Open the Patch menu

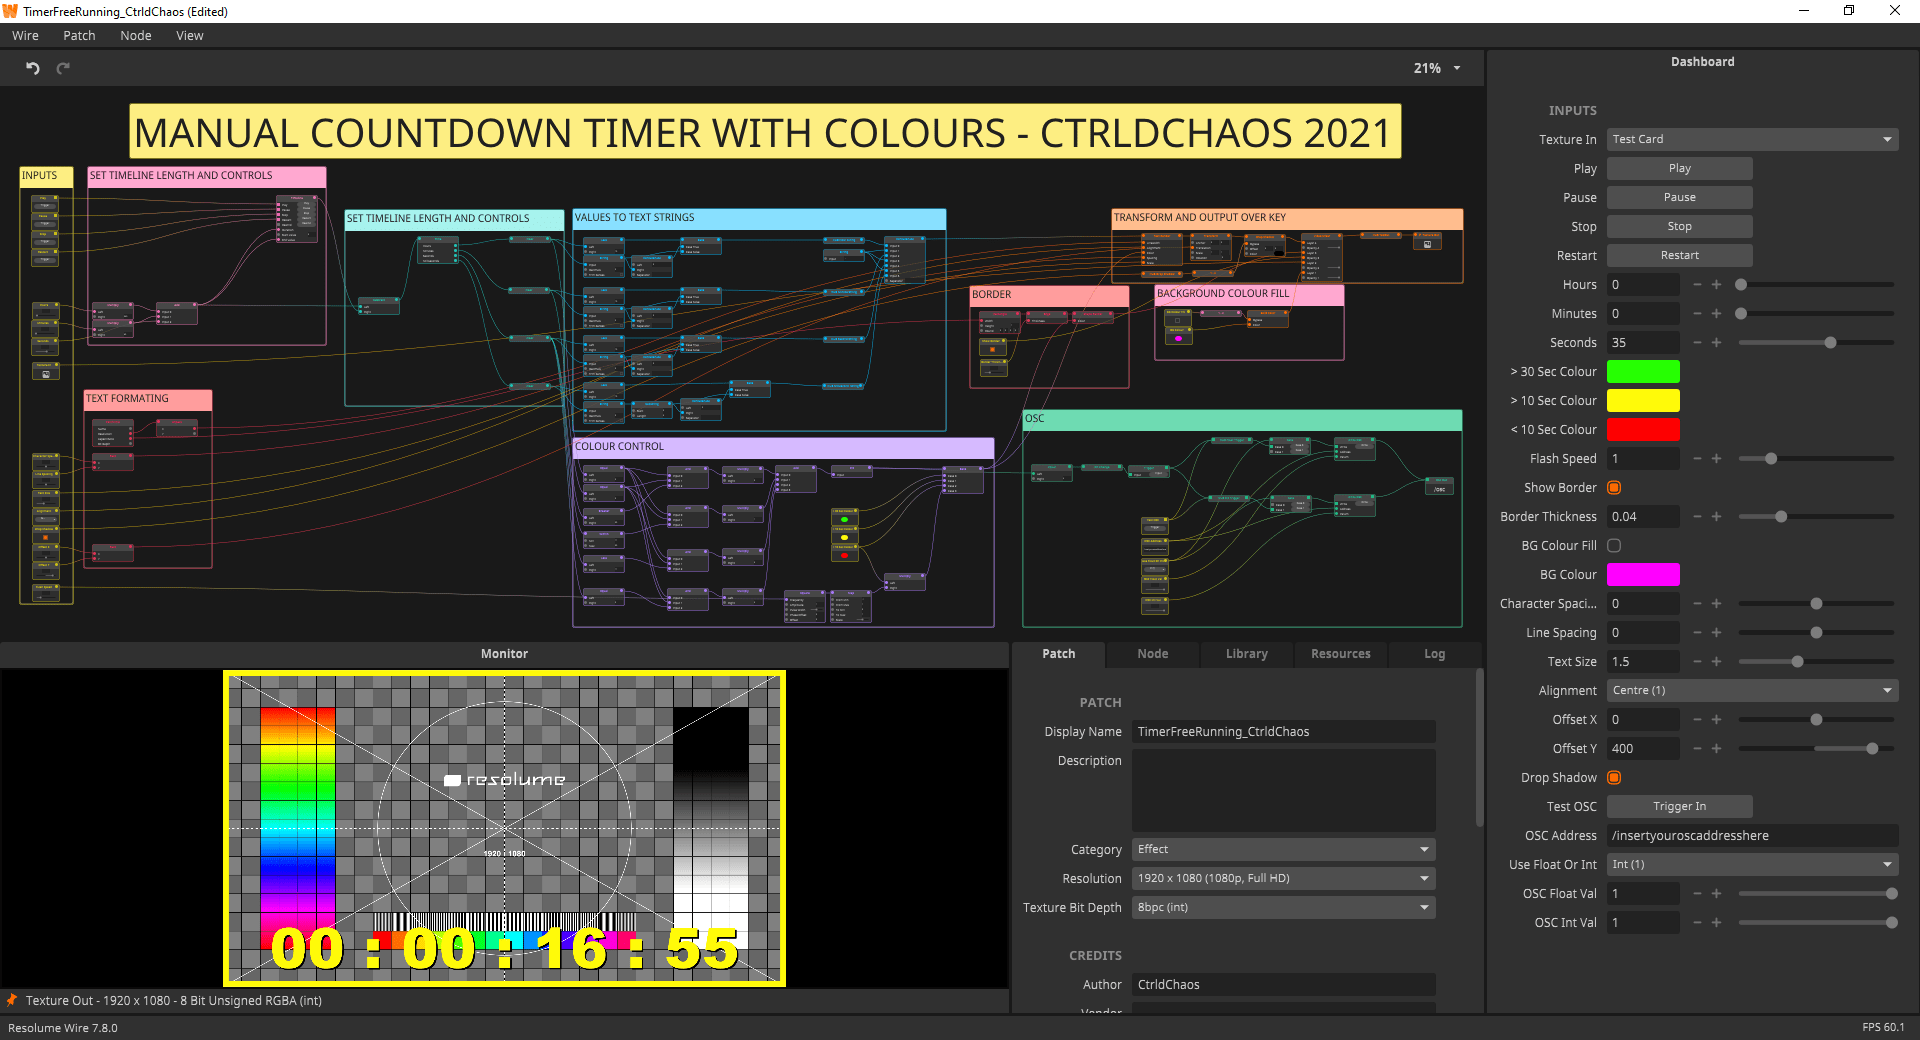(79, 35)
